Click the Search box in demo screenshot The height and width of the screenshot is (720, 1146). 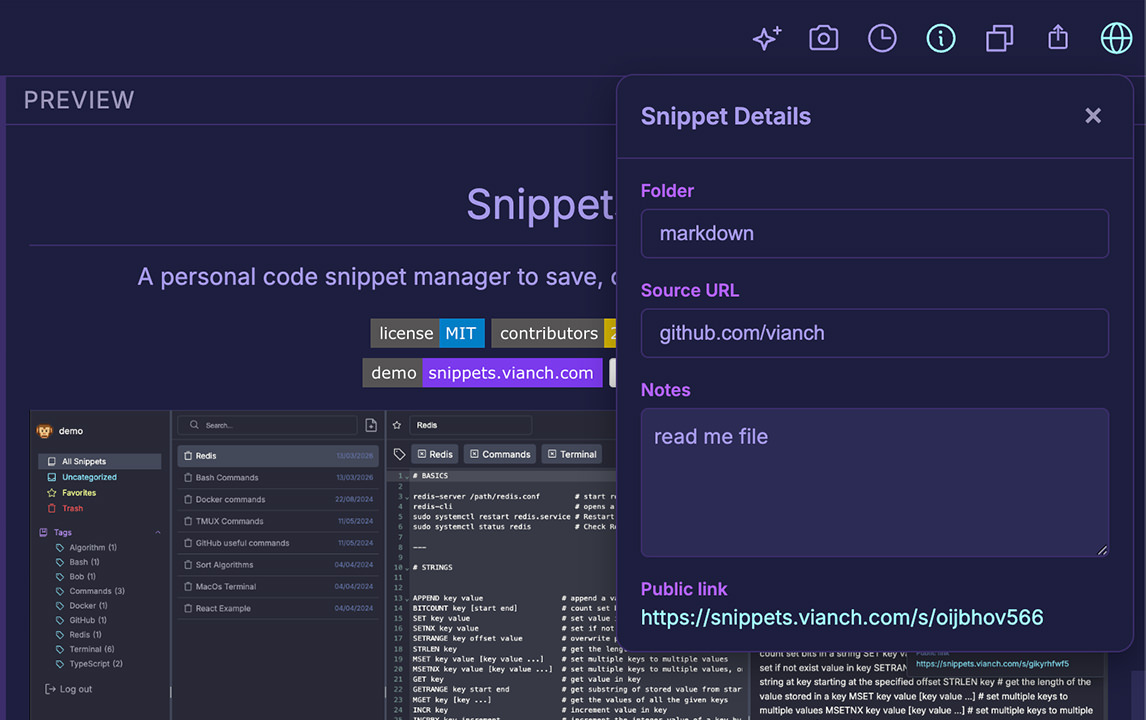coord(267,425)
